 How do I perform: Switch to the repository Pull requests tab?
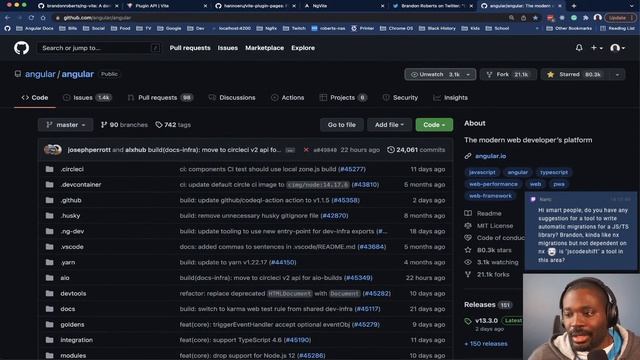tap(160, 98)
